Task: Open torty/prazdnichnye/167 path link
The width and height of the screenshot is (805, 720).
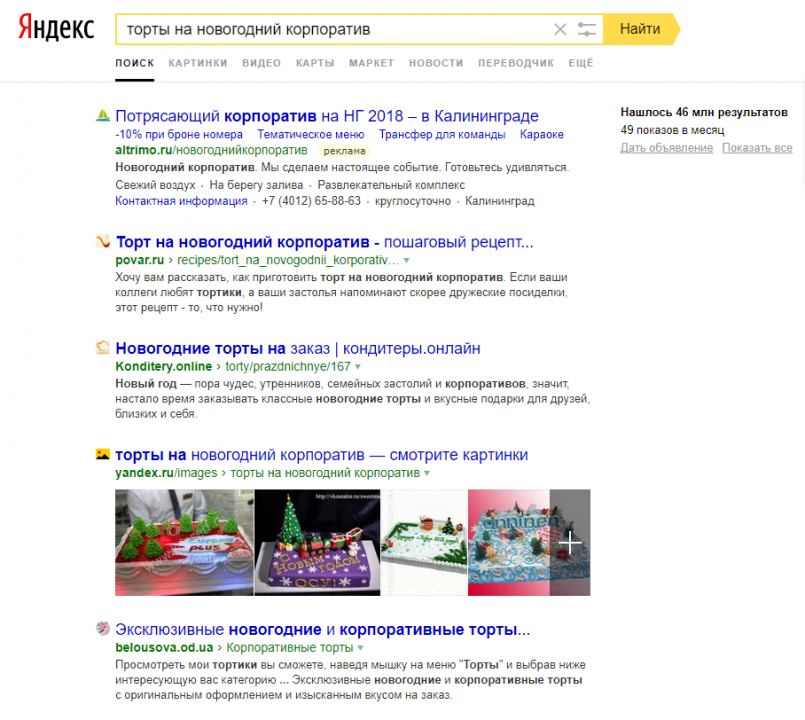Action: 288,366
